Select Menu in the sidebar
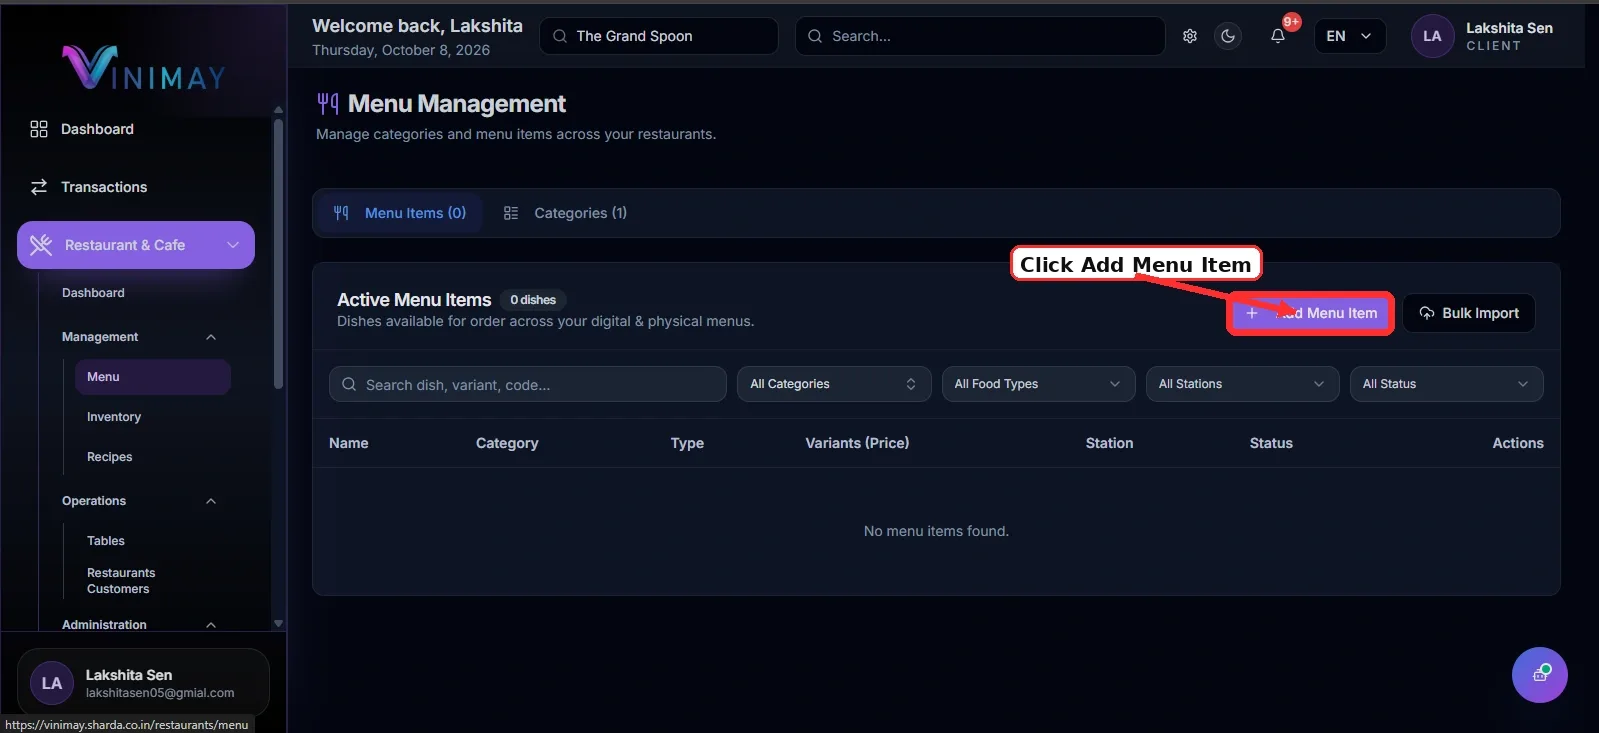This screenshot has width=1599, height=733. click(153, 377)
